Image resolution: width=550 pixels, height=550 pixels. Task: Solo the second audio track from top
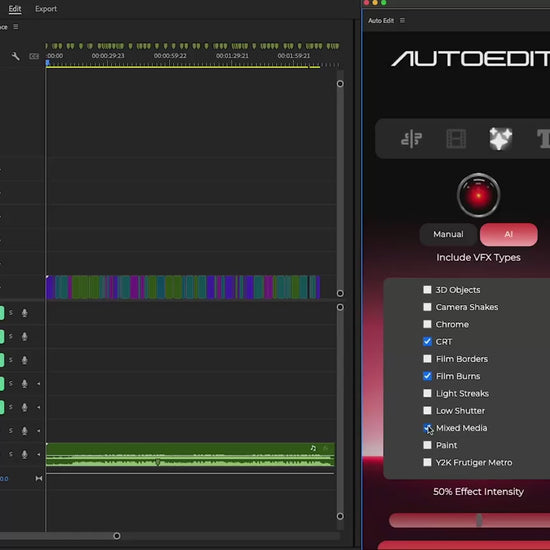(x=11, y=336)
